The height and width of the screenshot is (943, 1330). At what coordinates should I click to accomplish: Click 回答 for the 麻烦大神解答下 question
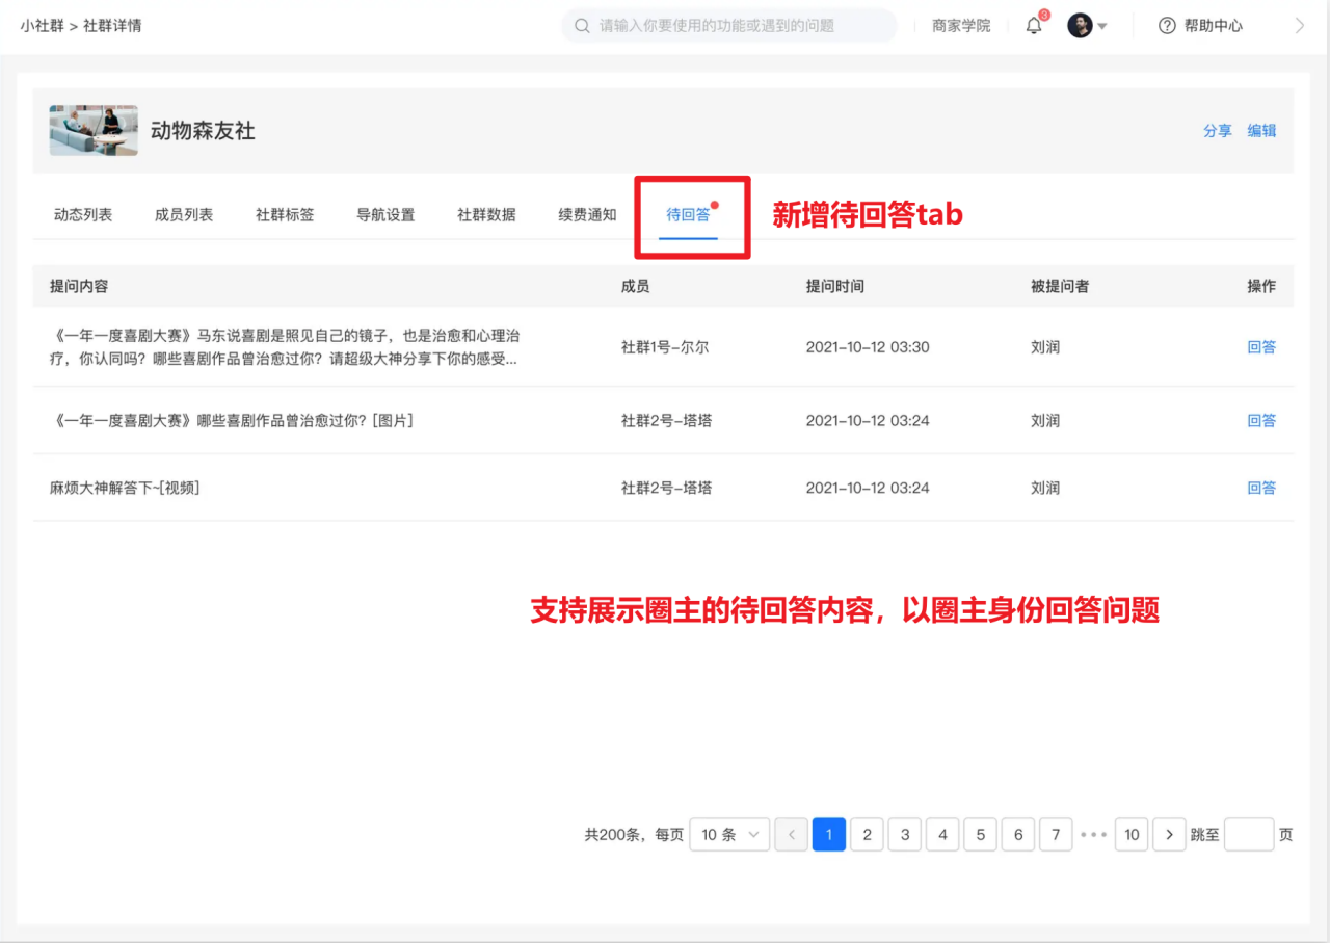pyautogui.click(x=1261, y=488)
